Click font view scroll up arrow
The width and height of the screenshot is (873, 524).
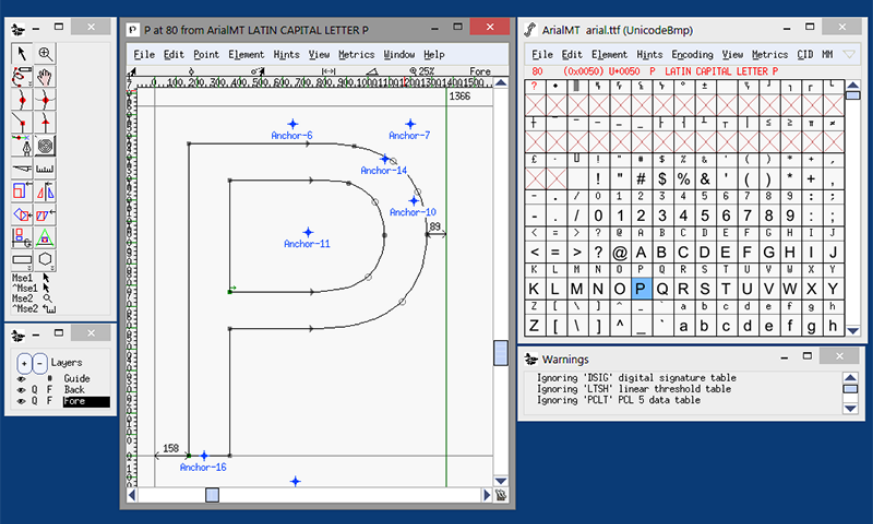(x=852, y=85)
